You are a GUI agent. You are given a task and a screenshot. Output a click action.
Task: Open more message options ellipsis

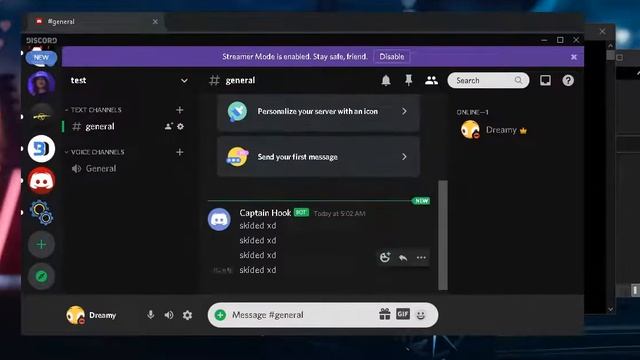421,258
